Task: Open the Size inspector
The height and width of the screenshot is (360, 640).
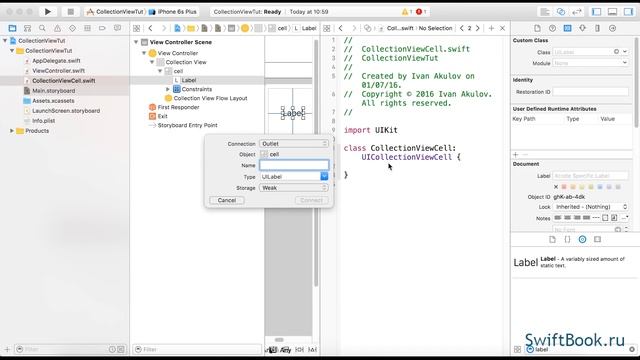Action: (597, 28)
